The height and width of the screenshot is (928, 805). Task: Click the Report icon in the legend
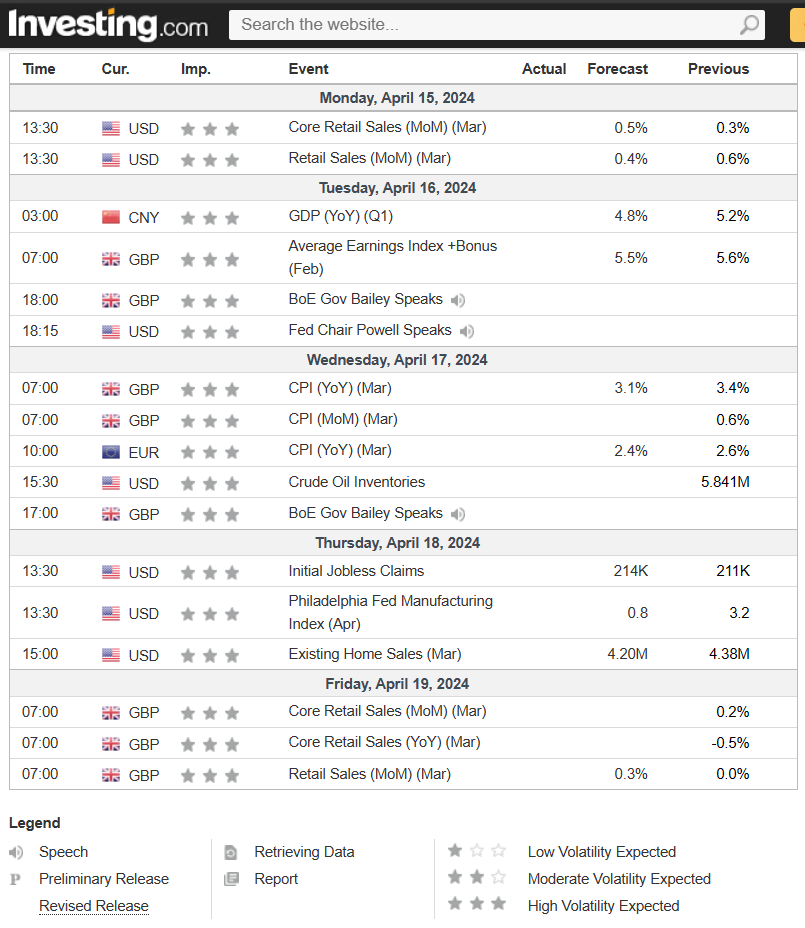231,879
